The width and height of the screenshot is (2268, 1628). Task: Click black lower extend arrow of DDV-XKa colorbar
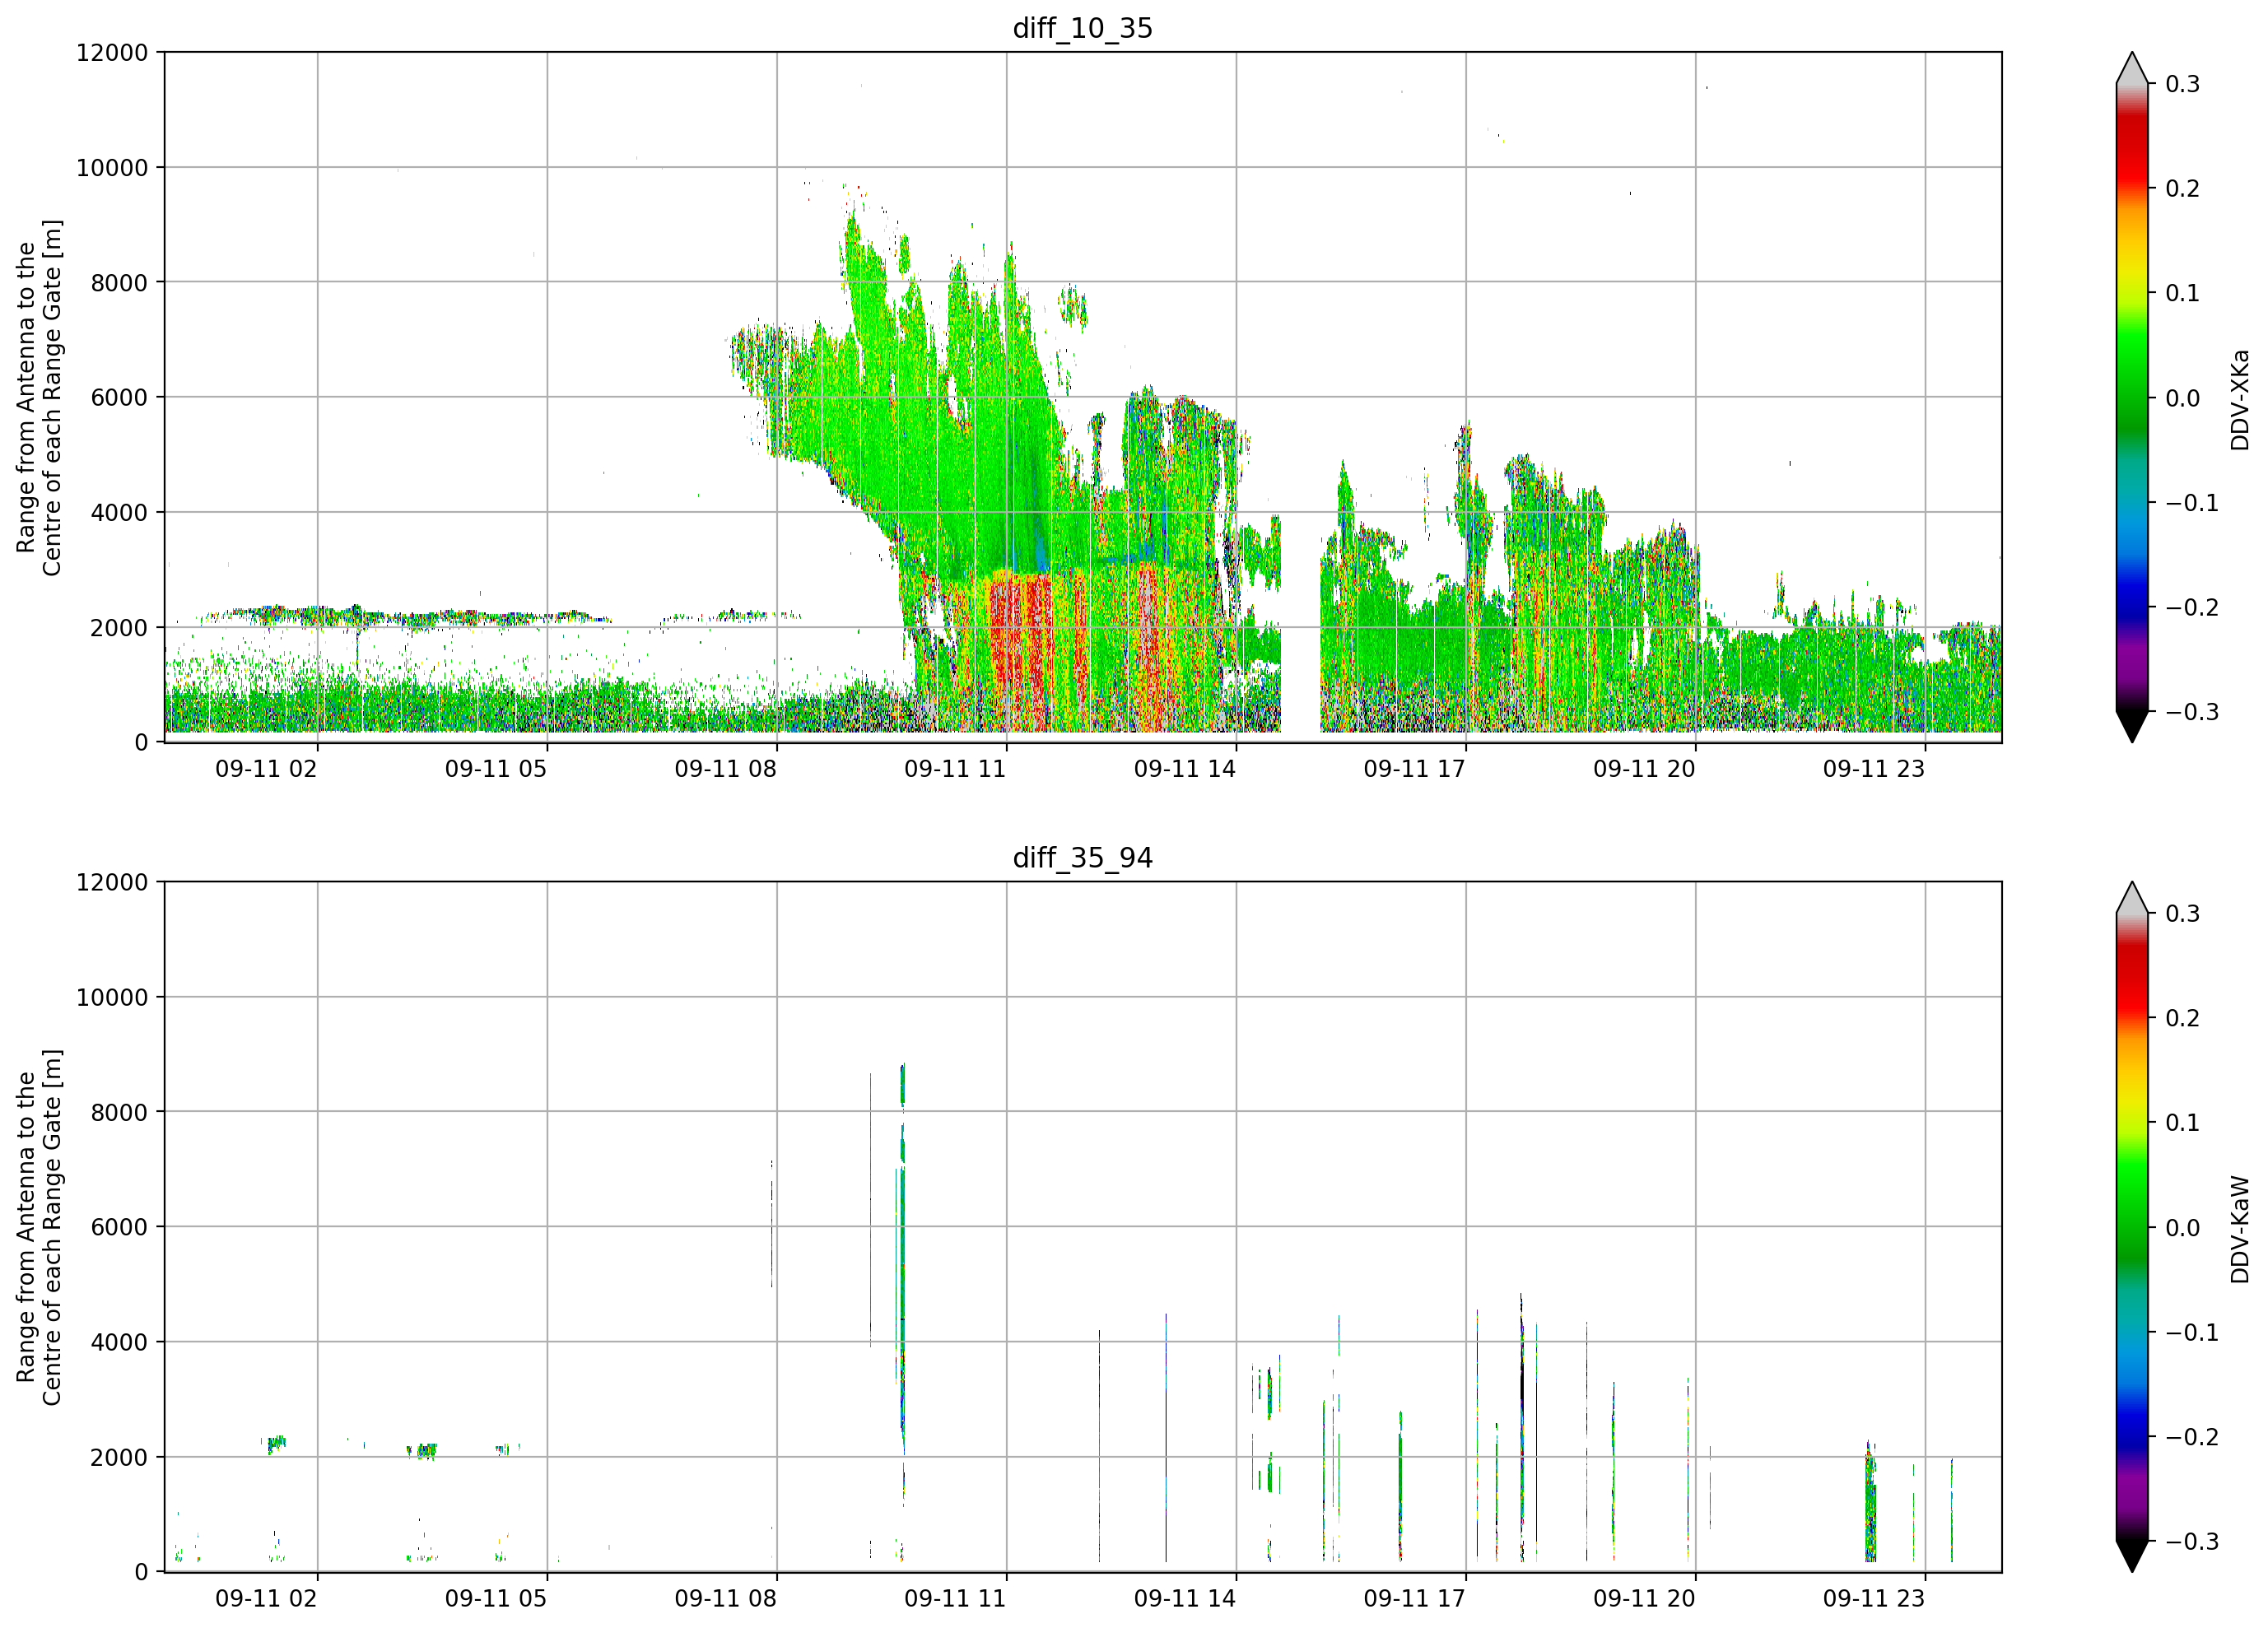(2131, 725)
